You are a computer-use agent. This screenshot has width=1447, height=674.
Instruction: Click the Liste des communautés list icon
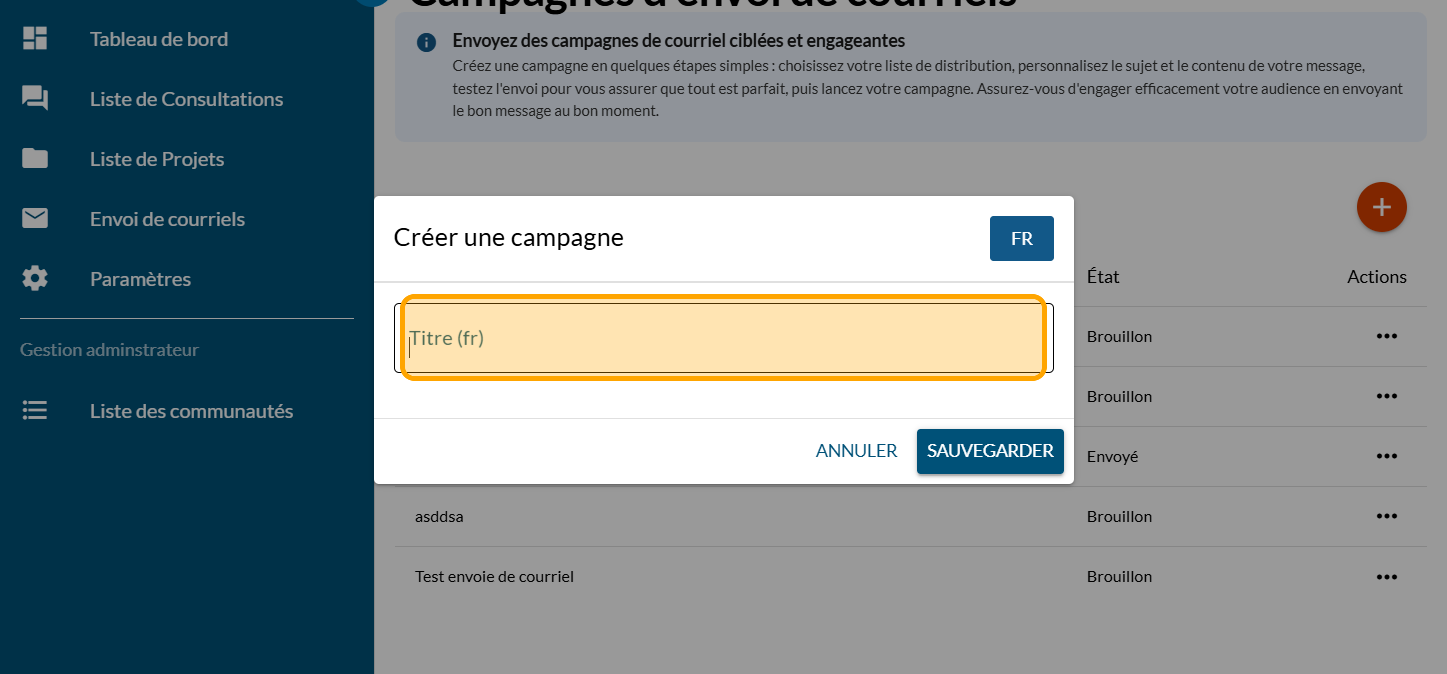(35, 411)
